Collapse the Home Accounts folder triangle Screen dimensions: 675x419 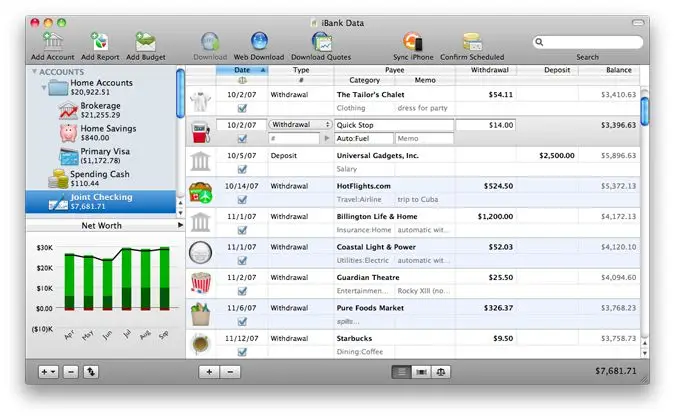click(x=44, y=88)
